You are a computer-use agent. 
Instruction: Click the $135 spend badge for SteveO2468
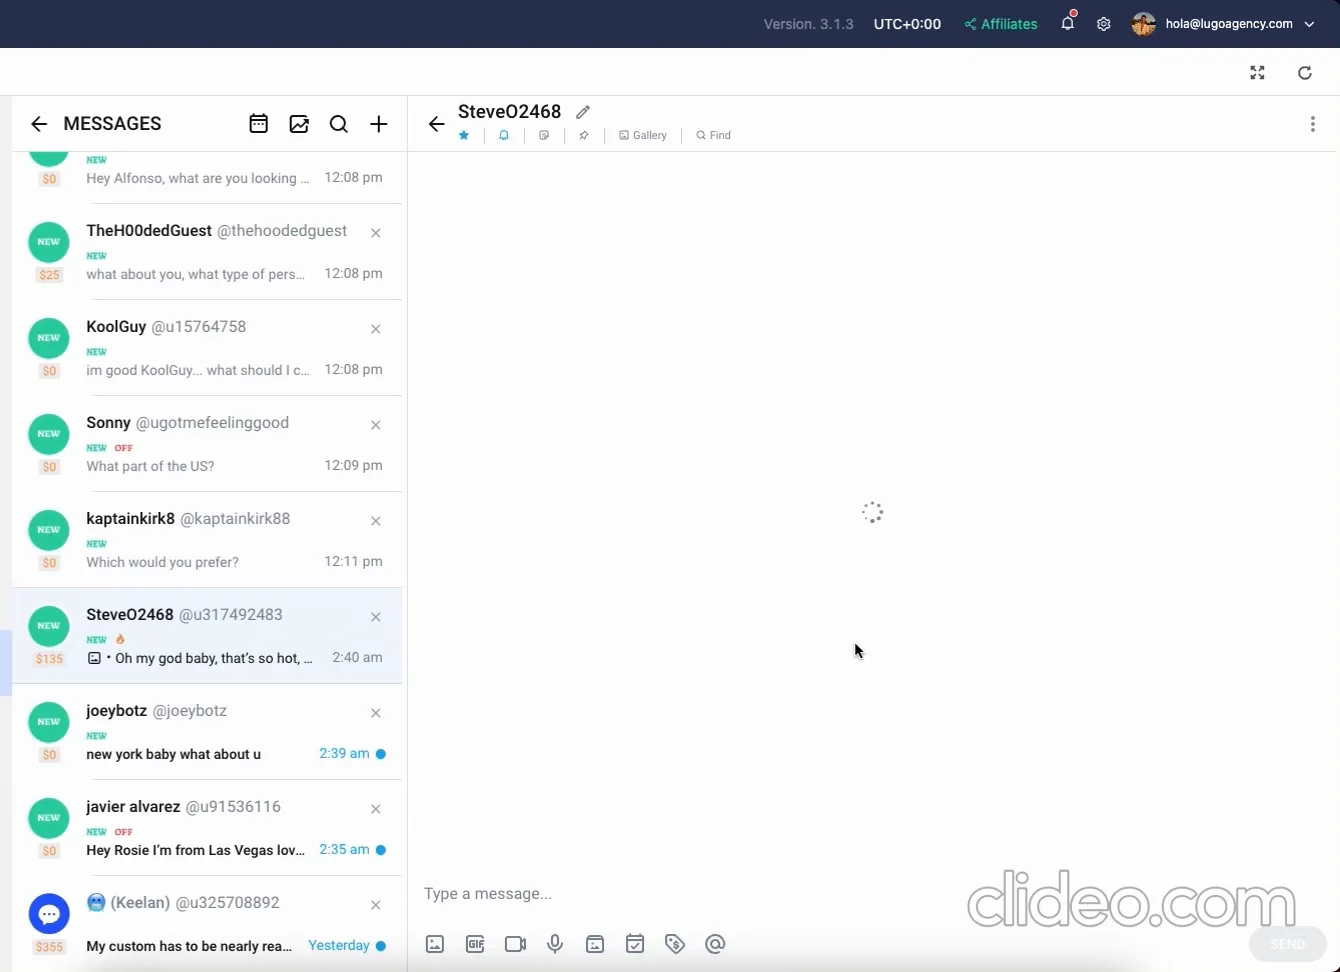point(49,659)
